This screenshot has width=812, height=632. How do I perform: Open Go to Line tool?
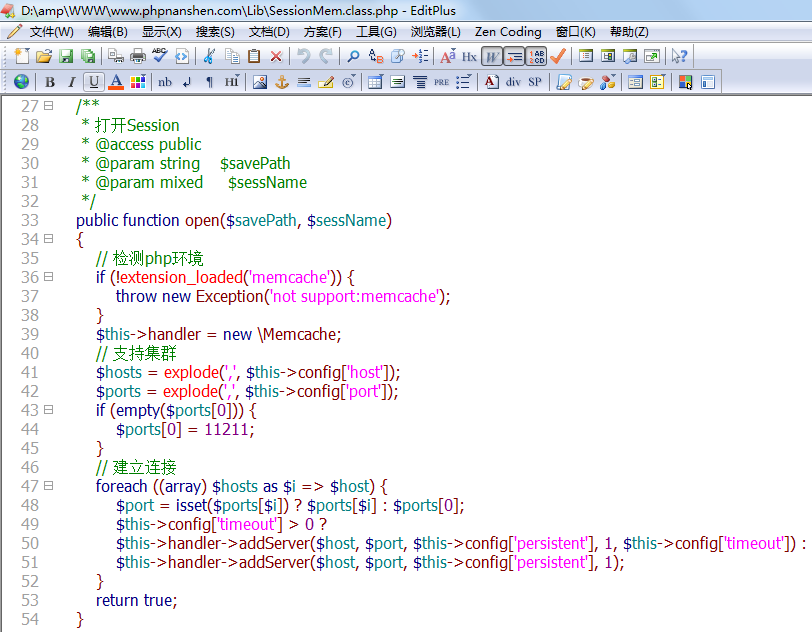pyautogui.click(x=420, y=56)
